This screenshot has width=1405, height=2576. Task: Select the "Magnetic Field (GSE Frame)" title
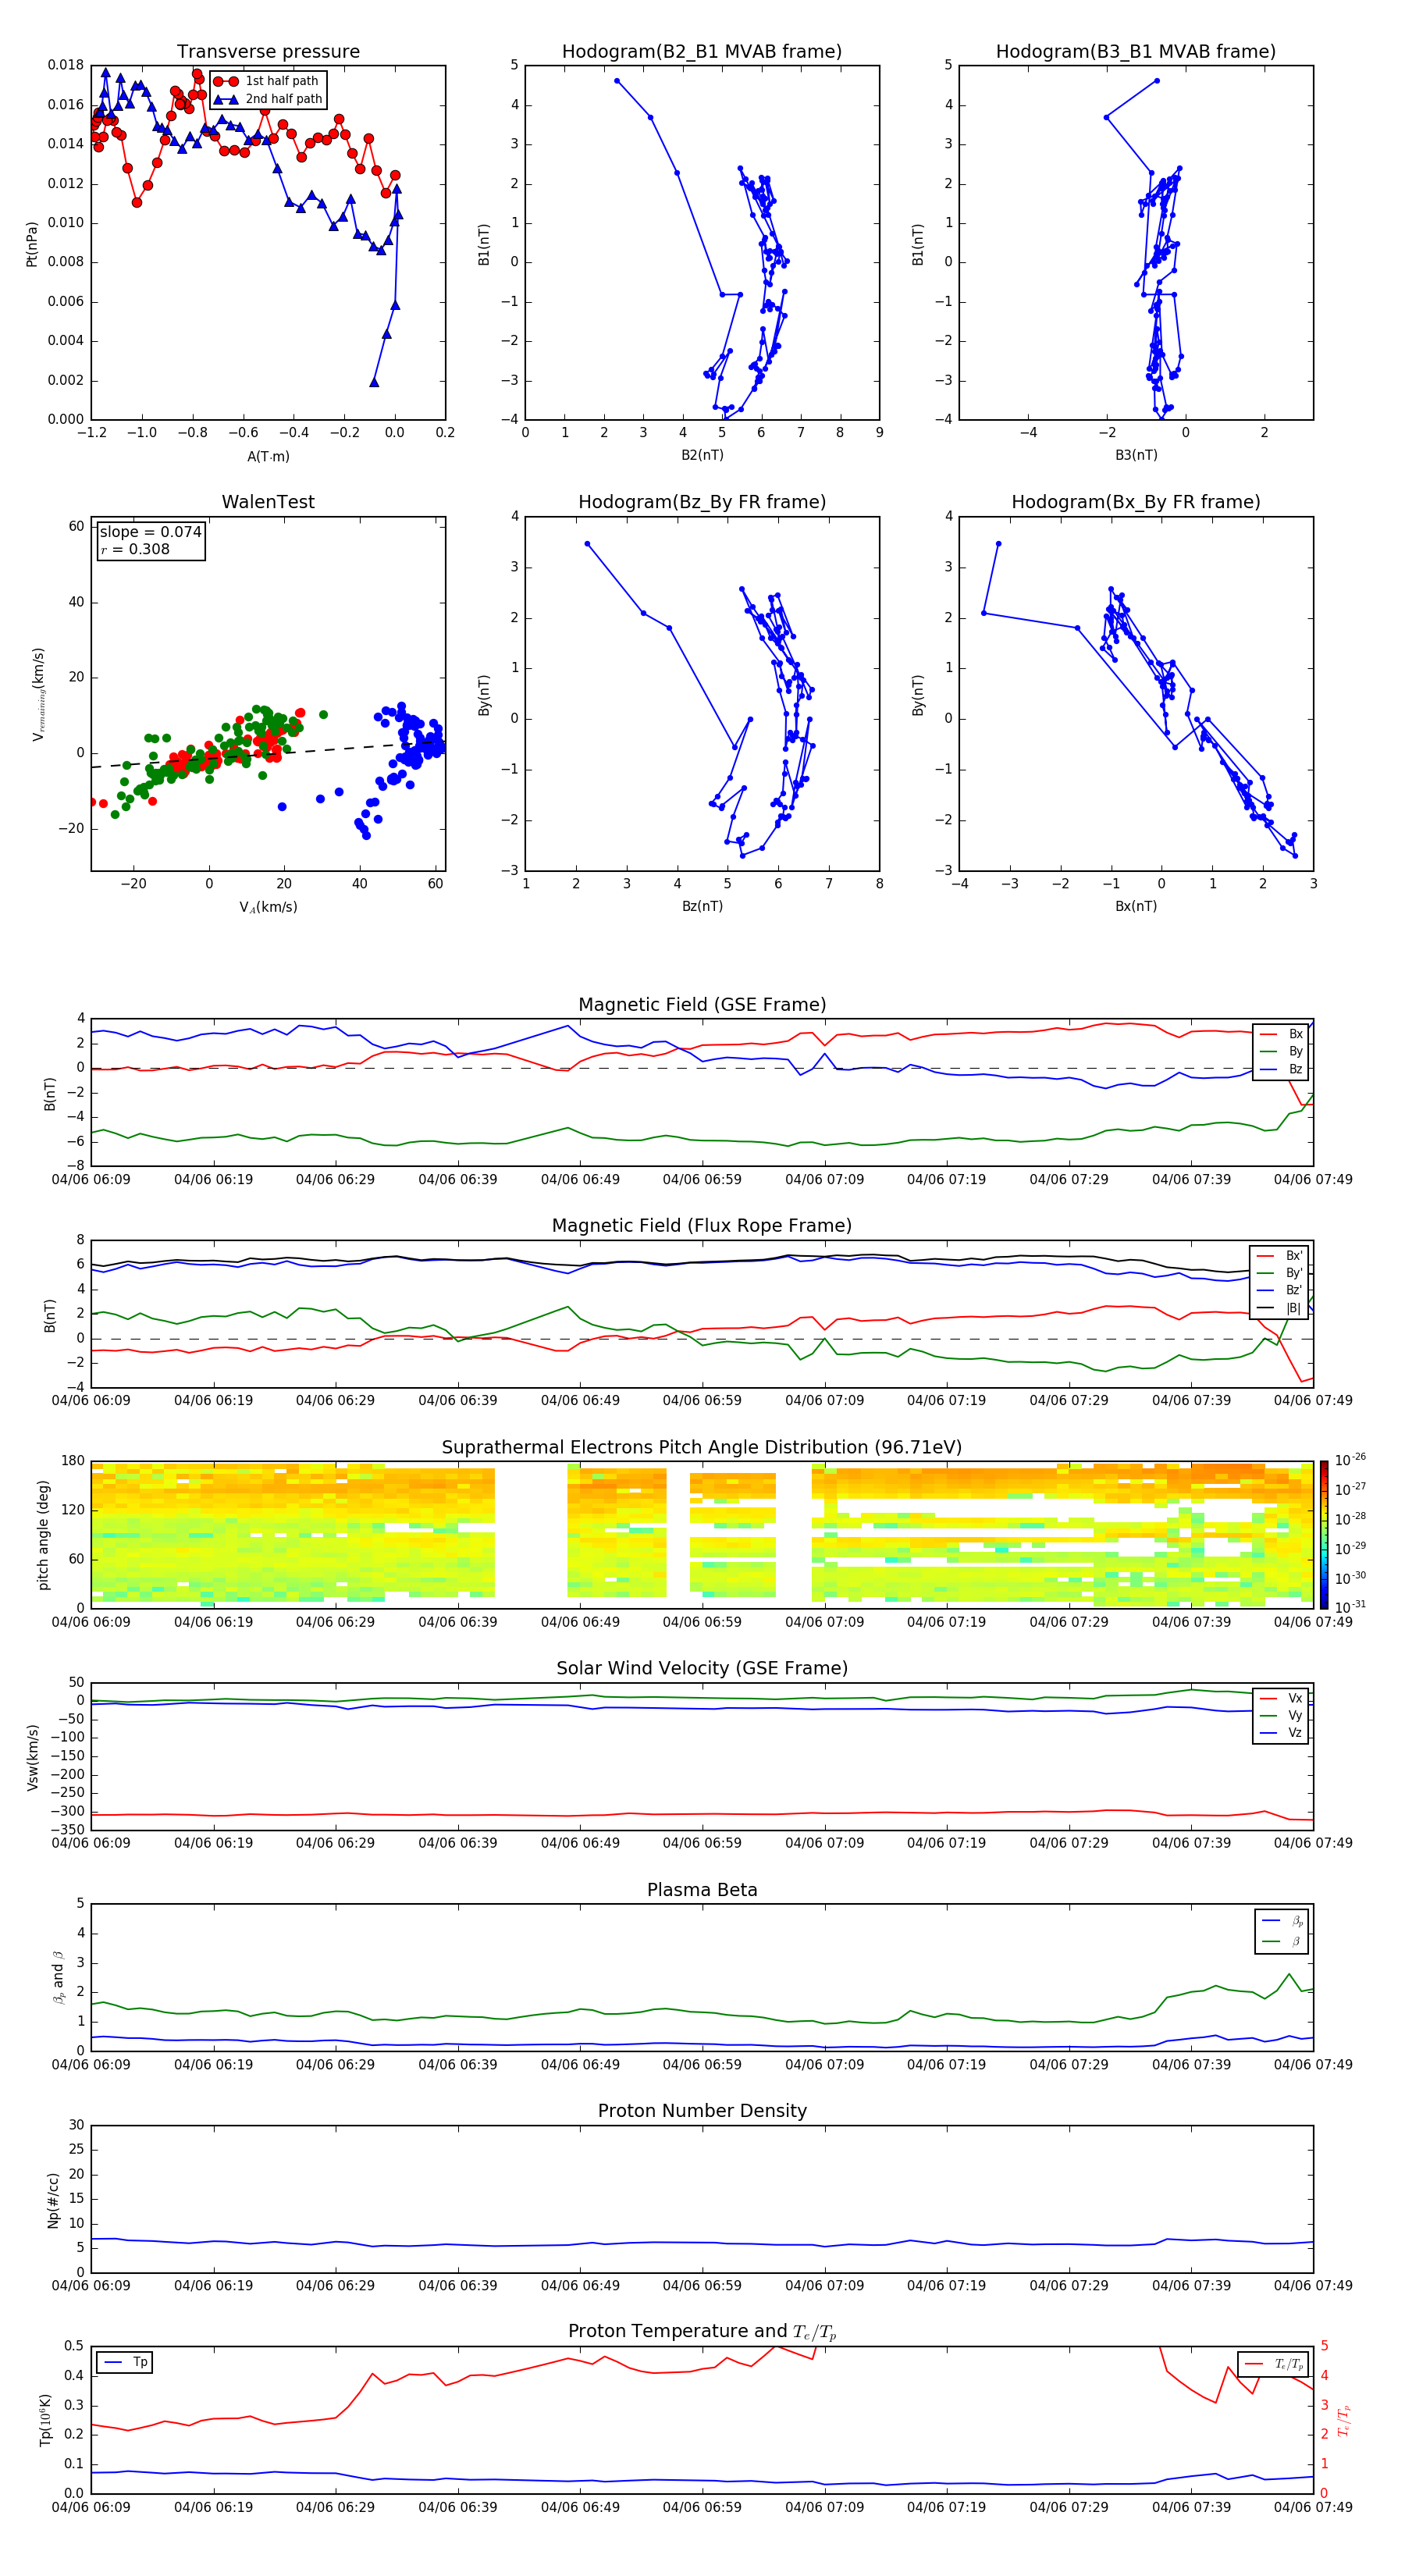coord(702,1005)
